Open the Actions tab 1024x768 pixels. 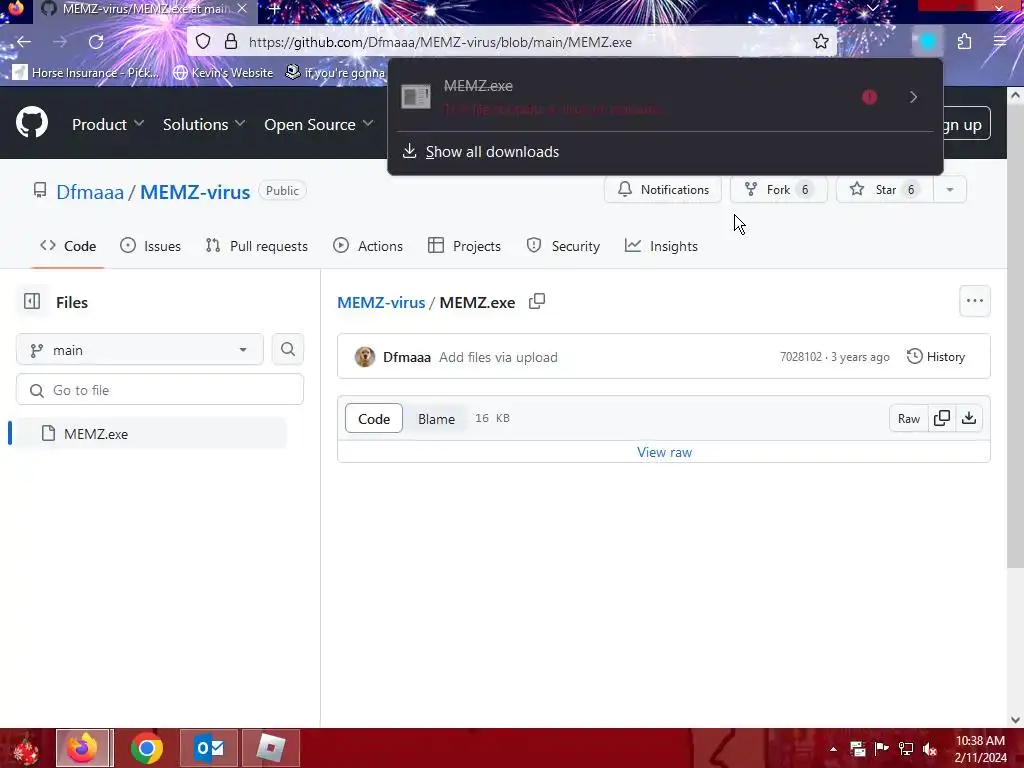click(368, 246)
